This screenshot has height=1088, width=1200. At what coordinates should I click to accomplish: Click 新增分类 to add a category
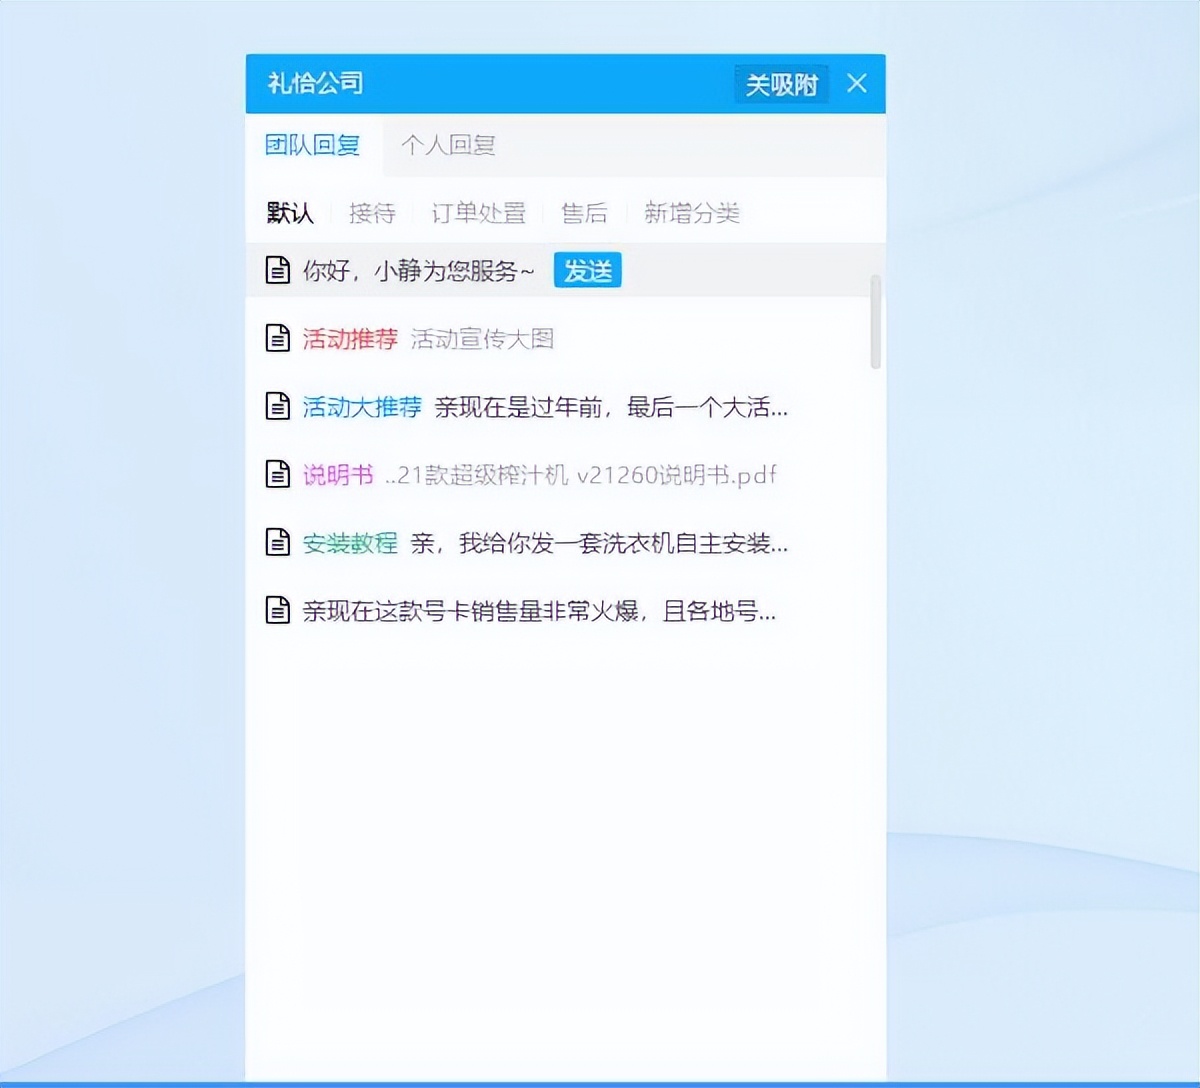coord(692,212)
